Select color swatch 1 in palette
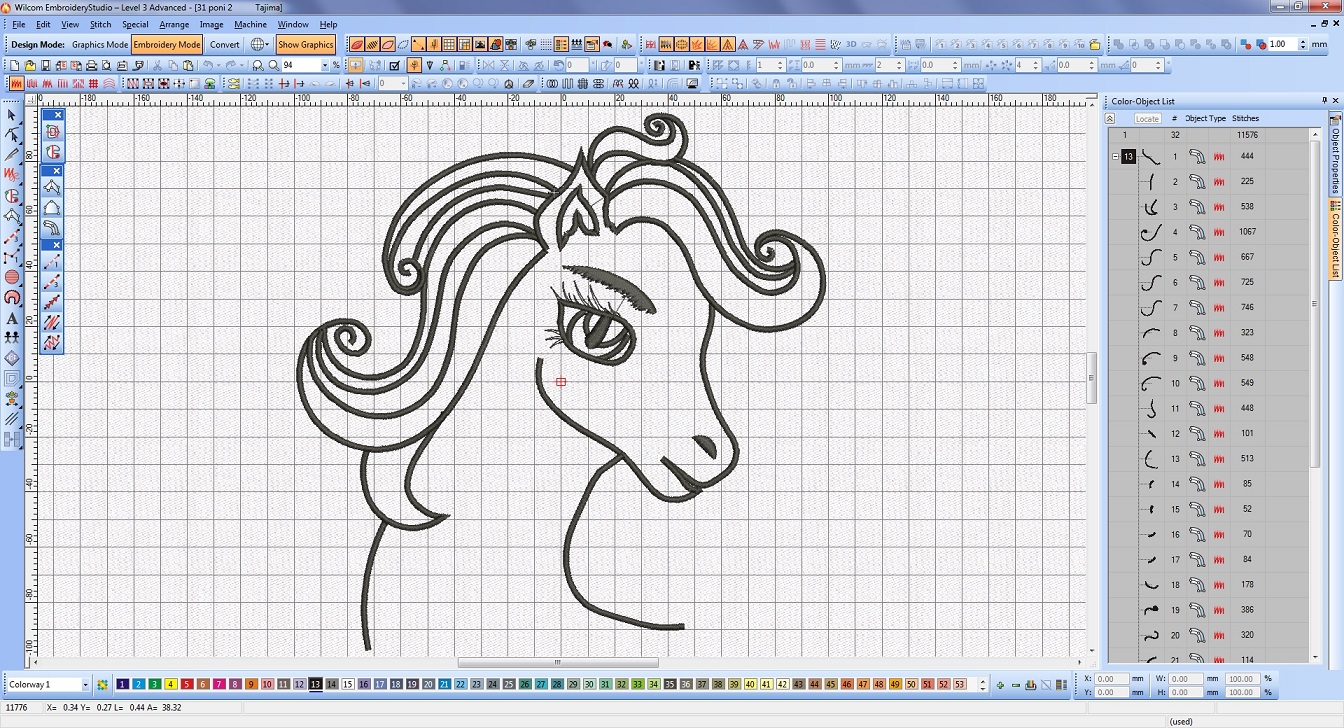 pos(123,685)
